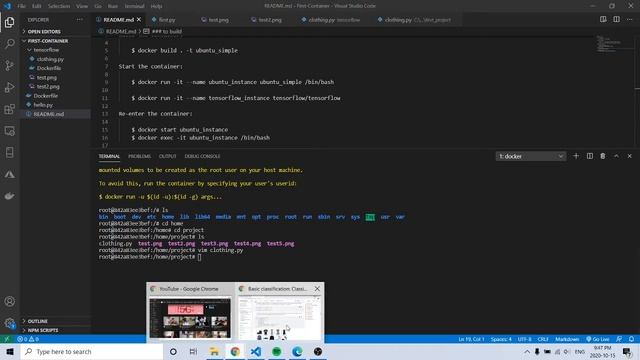Open hello.py in explorer tree
Viewport: 640px width, 360px height.
pyautogui.click(x=43, y=105)
